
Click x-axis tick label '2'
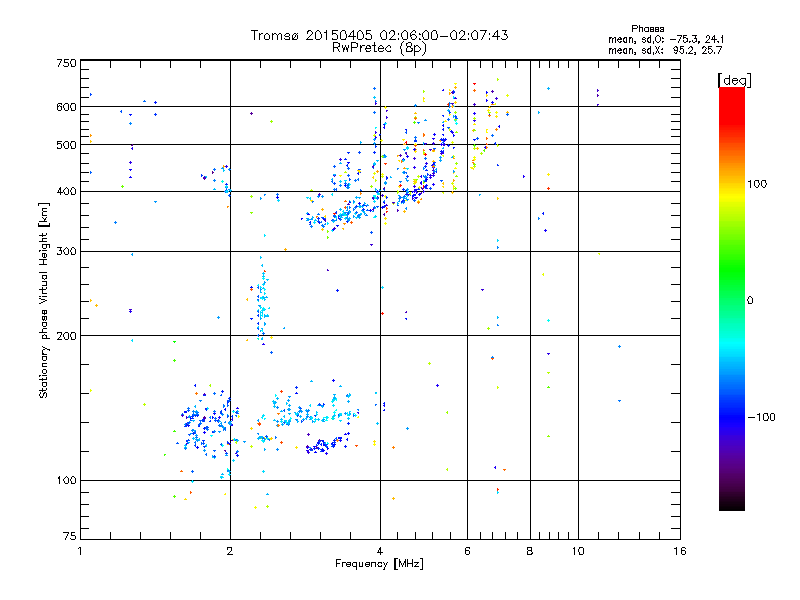230,551
